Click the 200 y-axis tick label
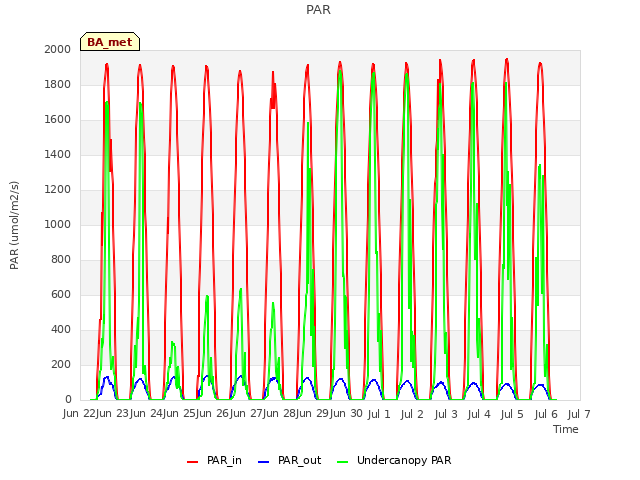Screen dimensions: 640x480 (x=61, y=365)
